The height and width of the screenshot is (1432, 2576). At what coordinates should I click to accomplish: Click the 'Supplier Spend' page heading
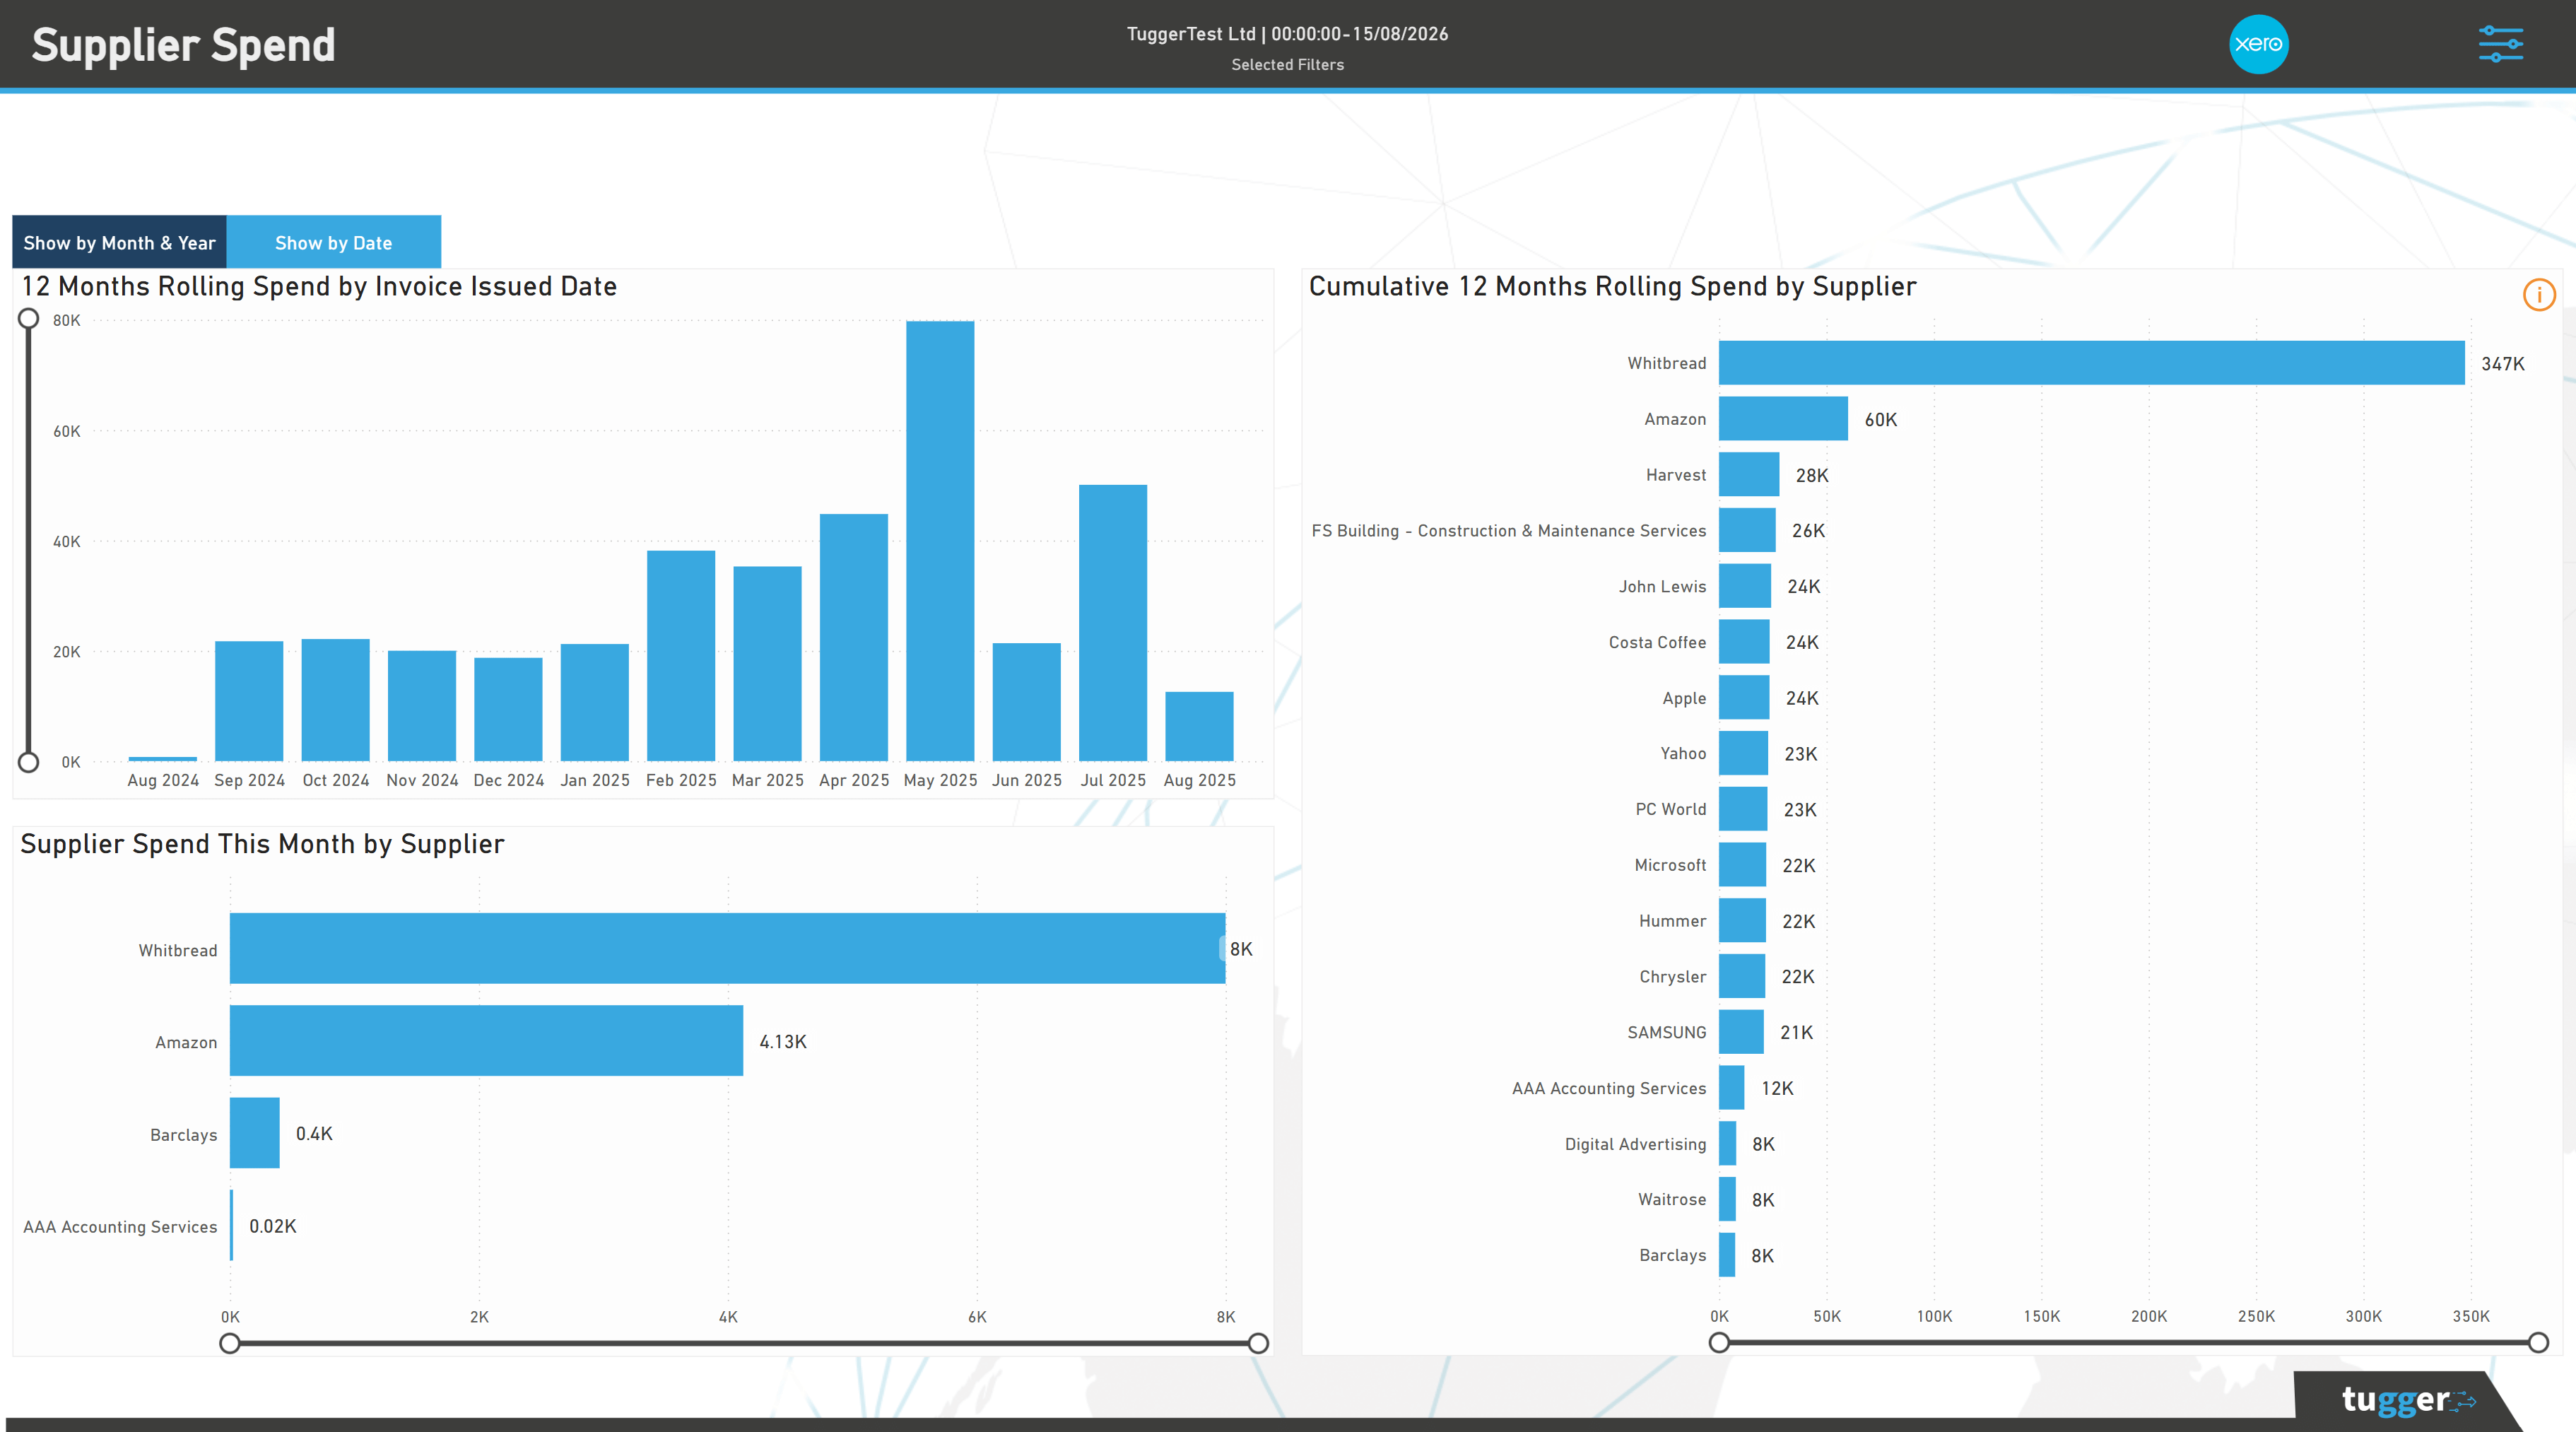[x=183, y=45]
